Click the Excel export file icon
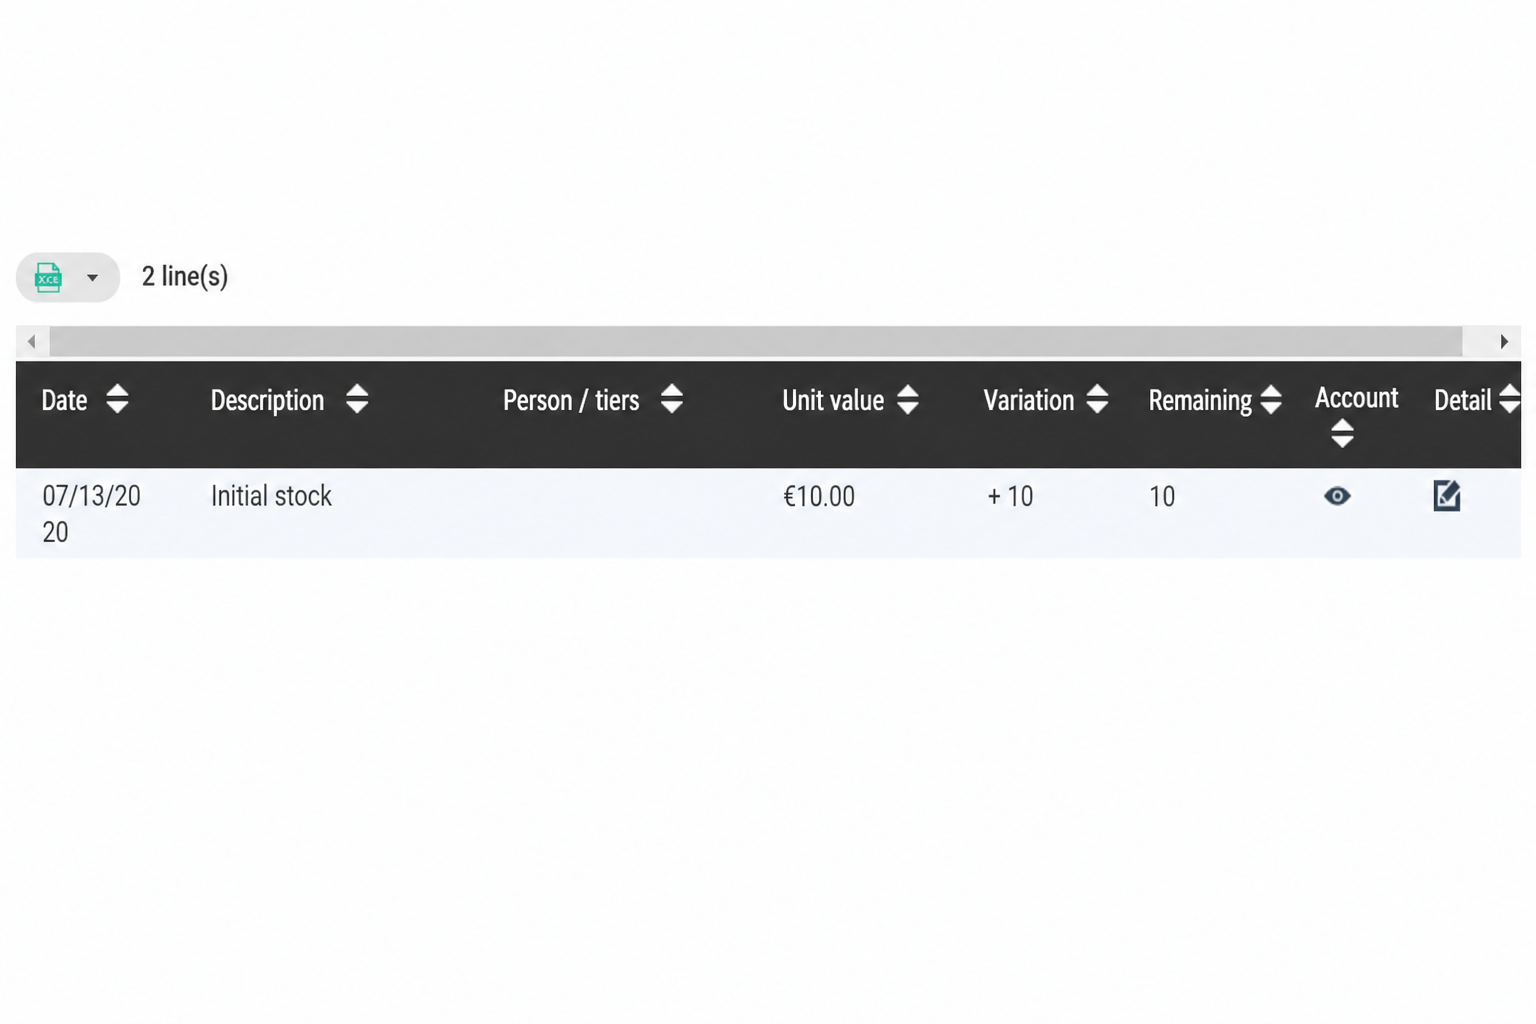1536x1024 pixels. (48, 277)
